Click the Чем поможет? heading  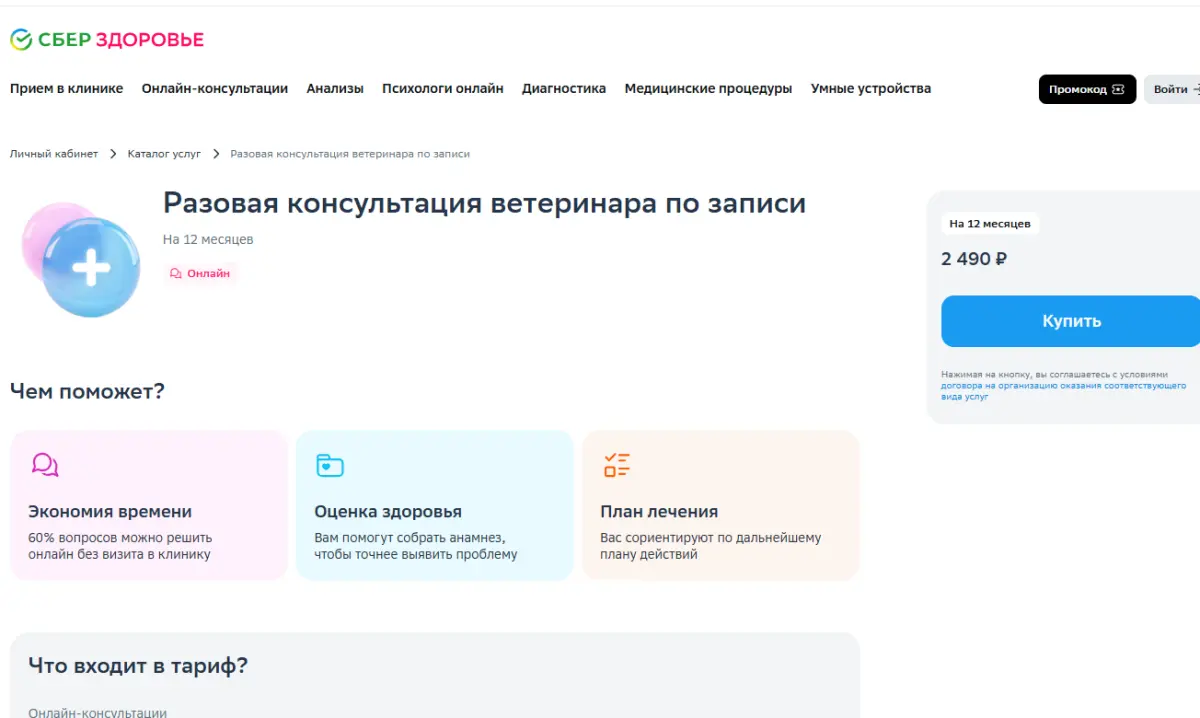point(87,391)
